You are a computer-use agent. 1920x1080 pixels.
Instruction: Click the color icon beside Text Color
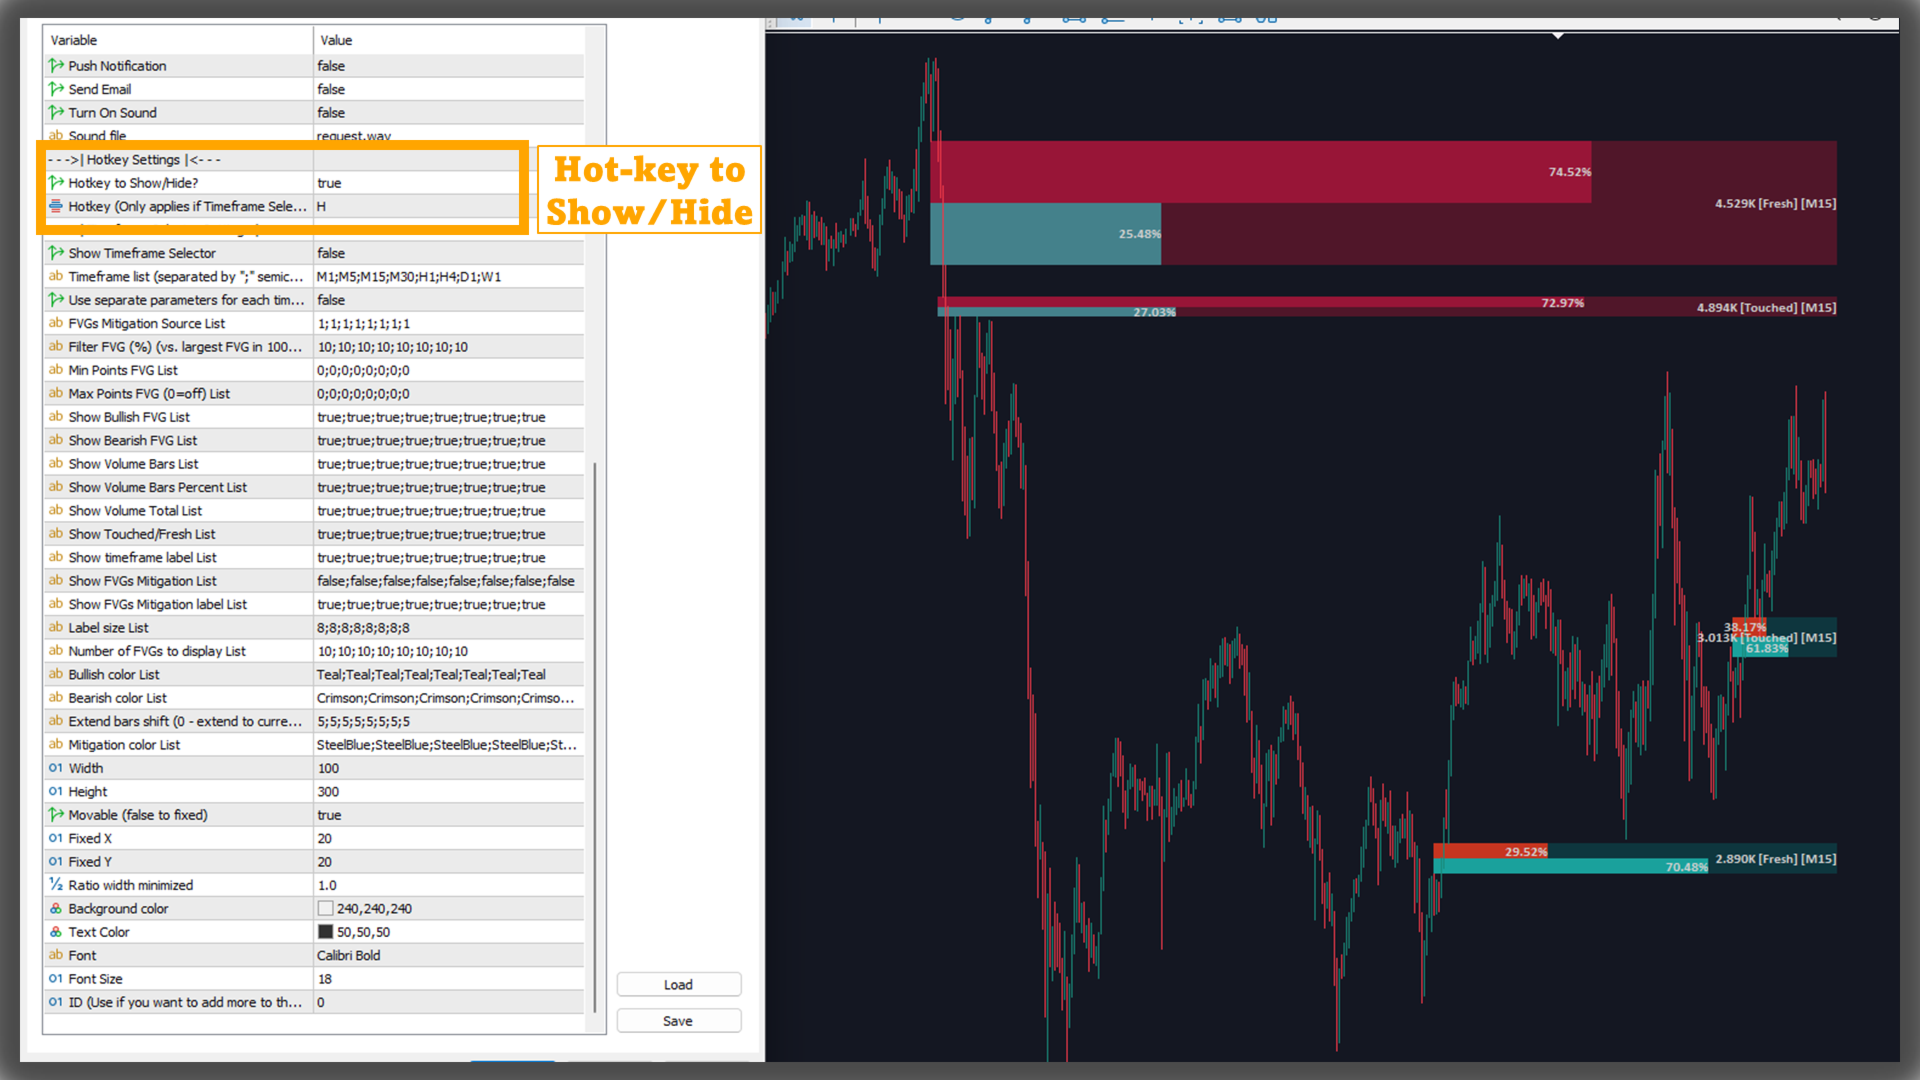click(x=56, y=932)
